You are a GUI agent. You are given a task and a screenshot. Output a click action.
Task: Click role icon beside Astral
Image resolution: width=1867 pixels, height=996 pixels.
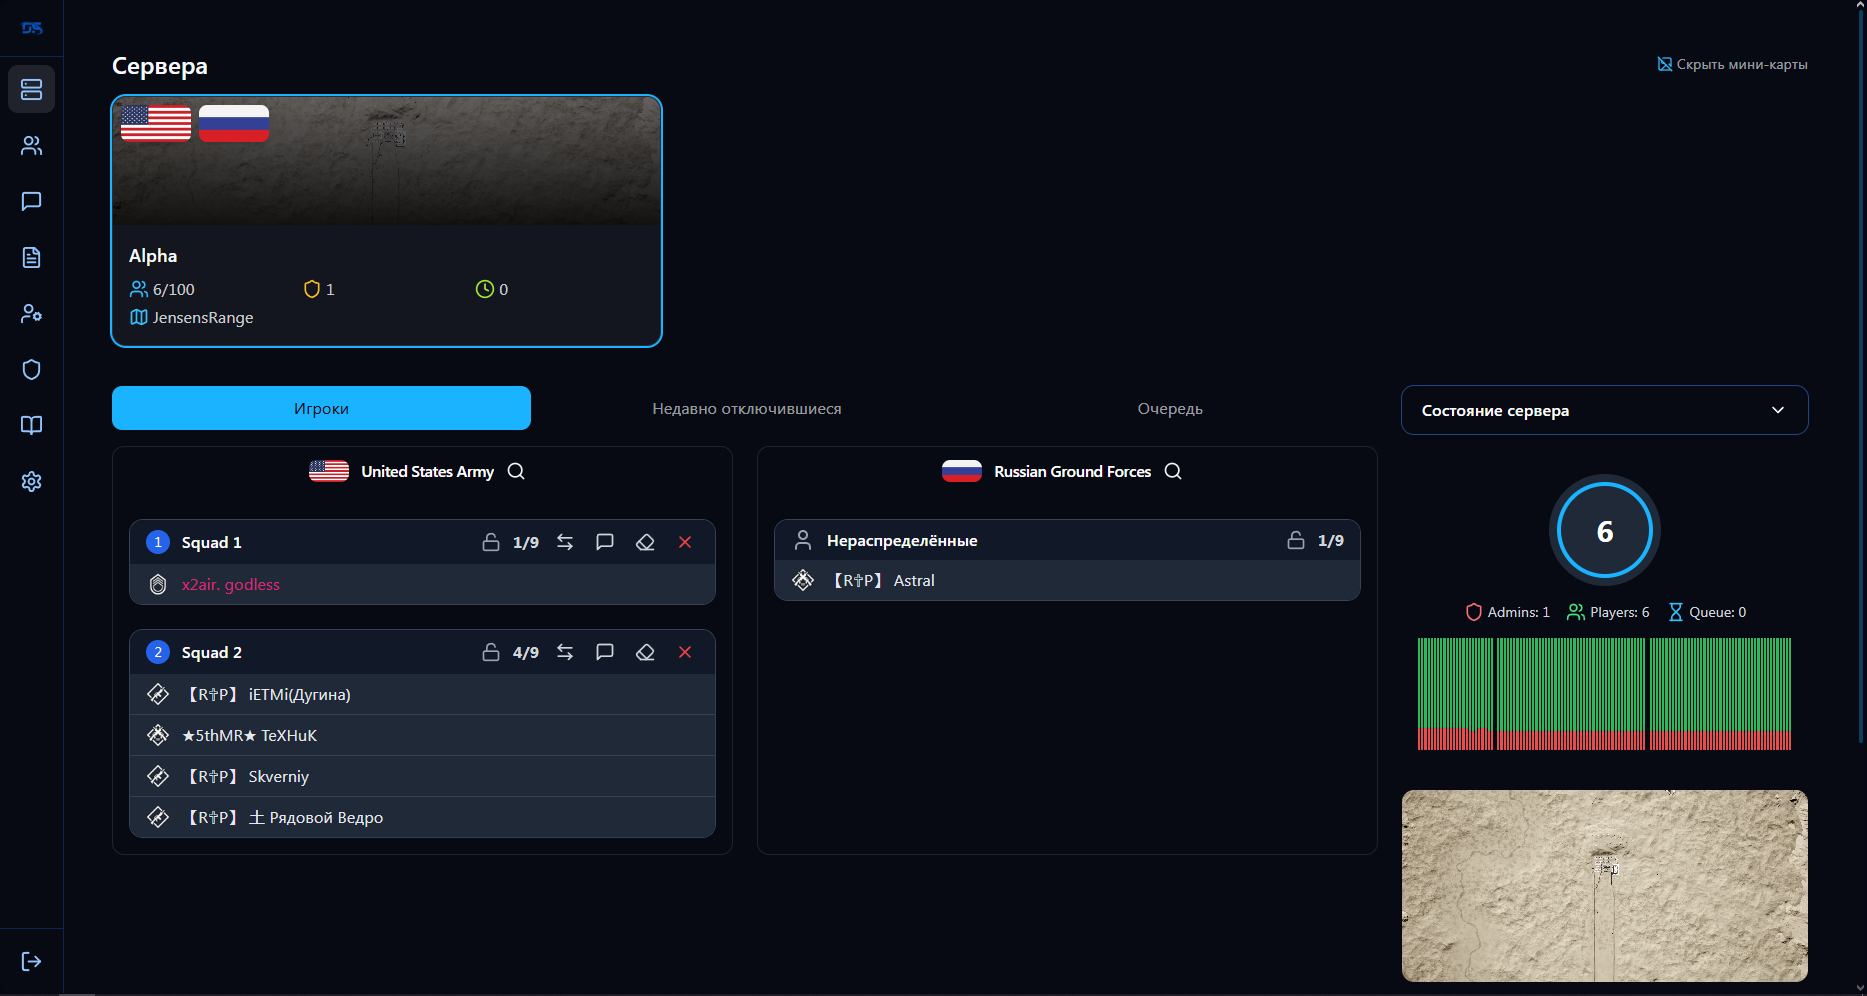(x=803, y=580)
